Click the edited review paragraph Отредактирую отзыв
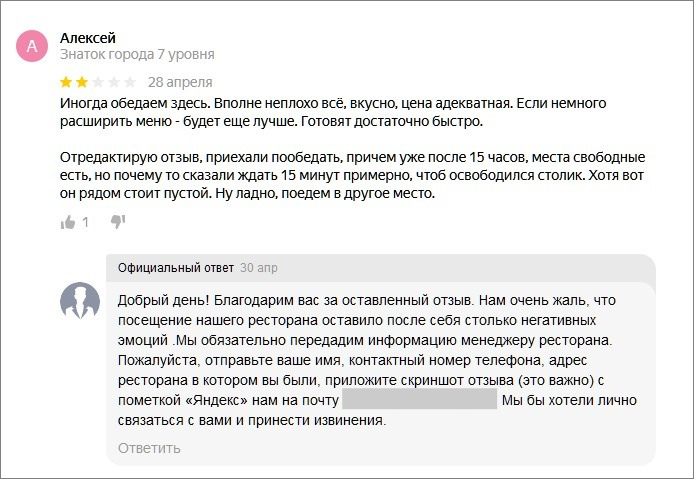Image resolution: width=694 pixels, height=479 pixels. pyautogui.click(x=352, y=175)
